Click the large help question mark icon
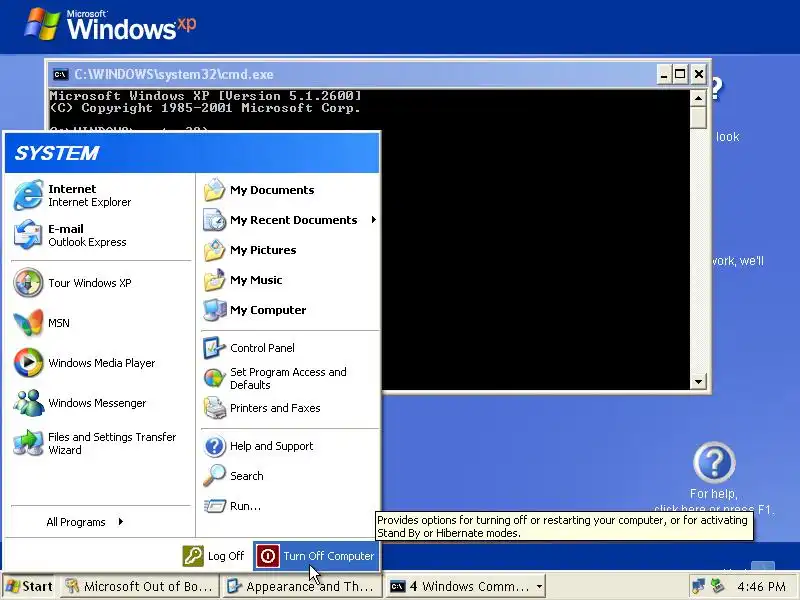Image resolution: width=800 pixels, height=600 pixels. click(714, 462)
